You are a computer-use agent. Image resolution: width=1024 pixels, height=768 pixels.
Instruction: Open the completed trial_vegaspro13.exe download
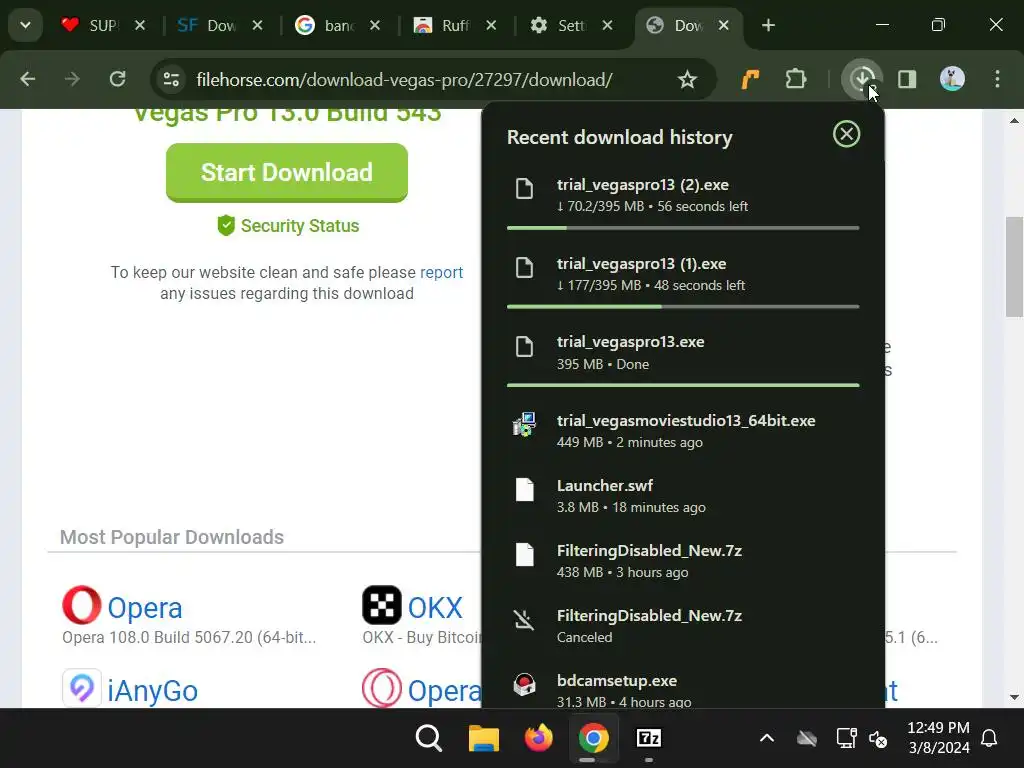click(x=683, y=353)
